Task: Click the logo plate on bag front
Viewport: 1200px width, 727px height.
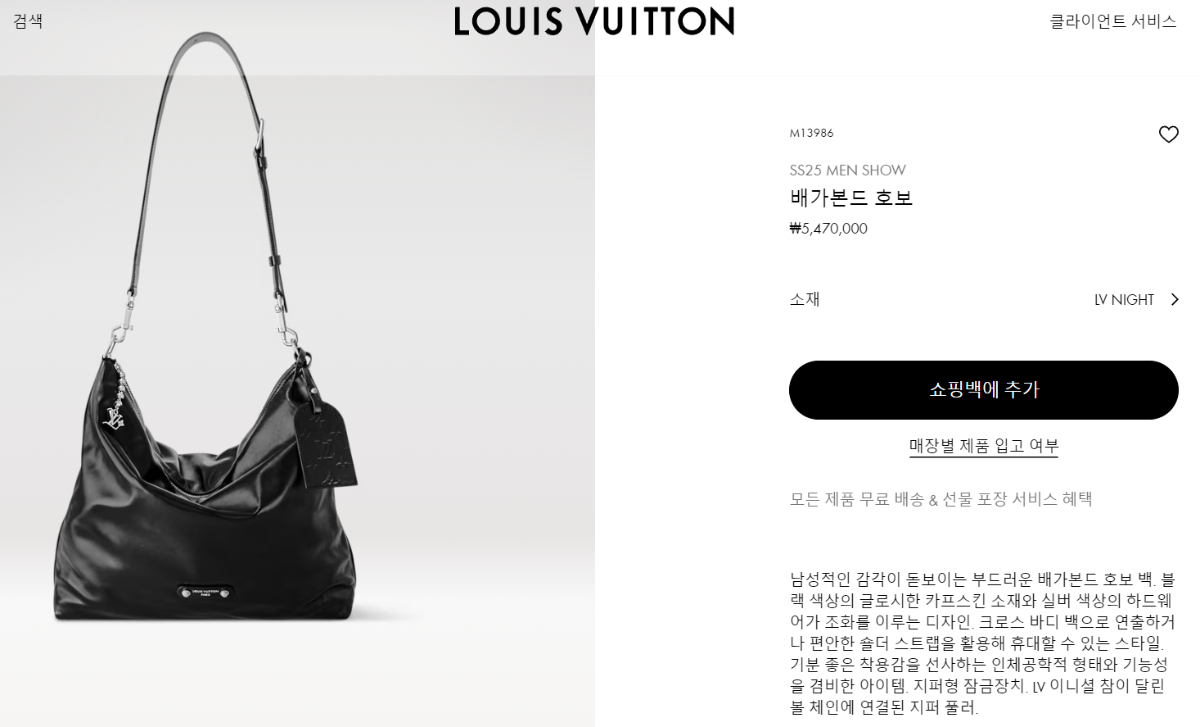Action: [x=207, y=592]
